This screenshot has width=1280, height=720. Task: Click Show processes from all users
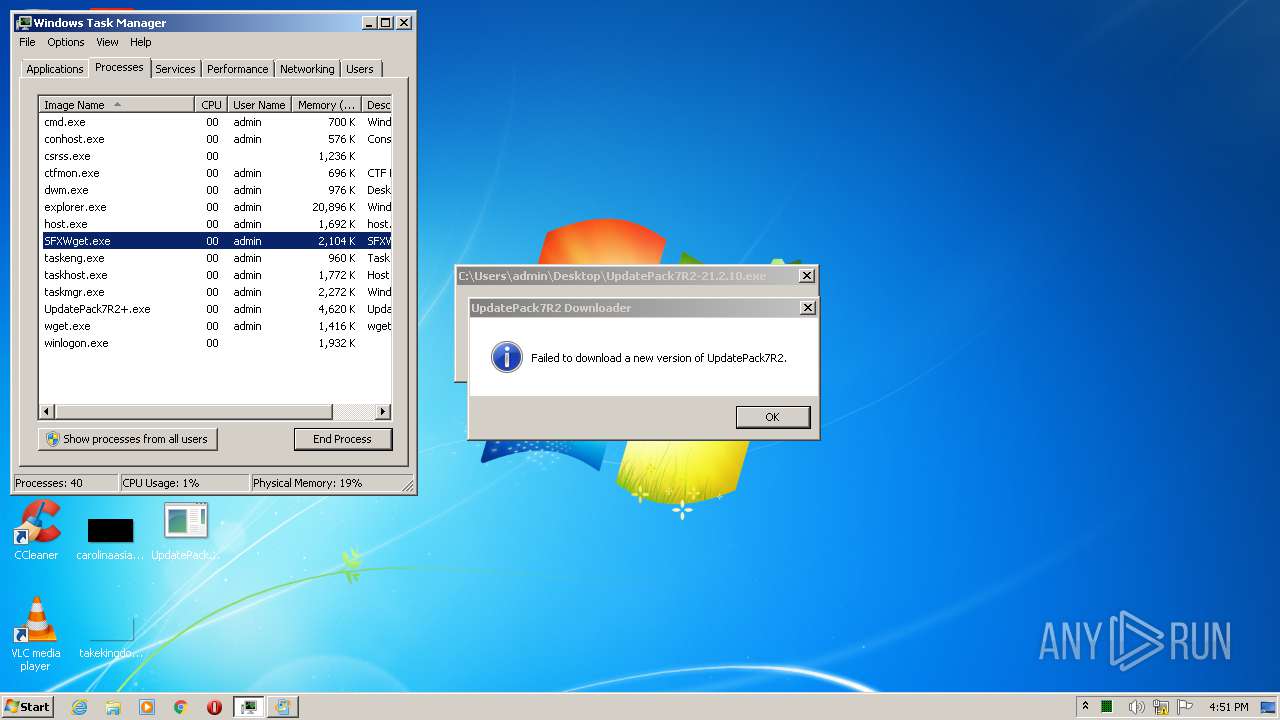[127, 439]
